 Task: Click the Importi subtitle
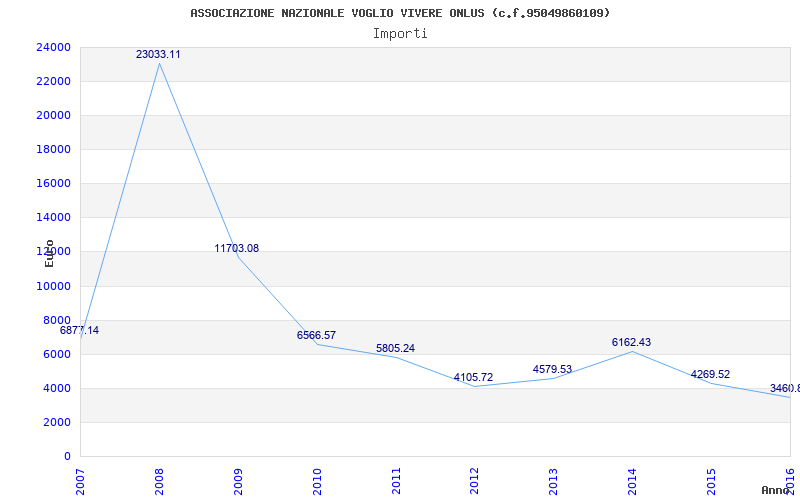click(400, 34)
